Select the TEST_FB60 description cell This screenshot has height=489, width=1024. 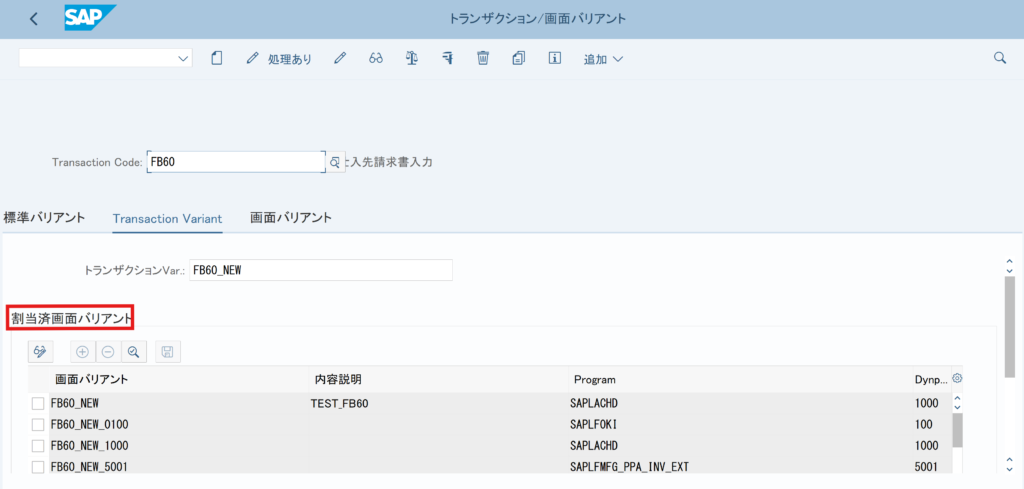[x=439, y=403]
